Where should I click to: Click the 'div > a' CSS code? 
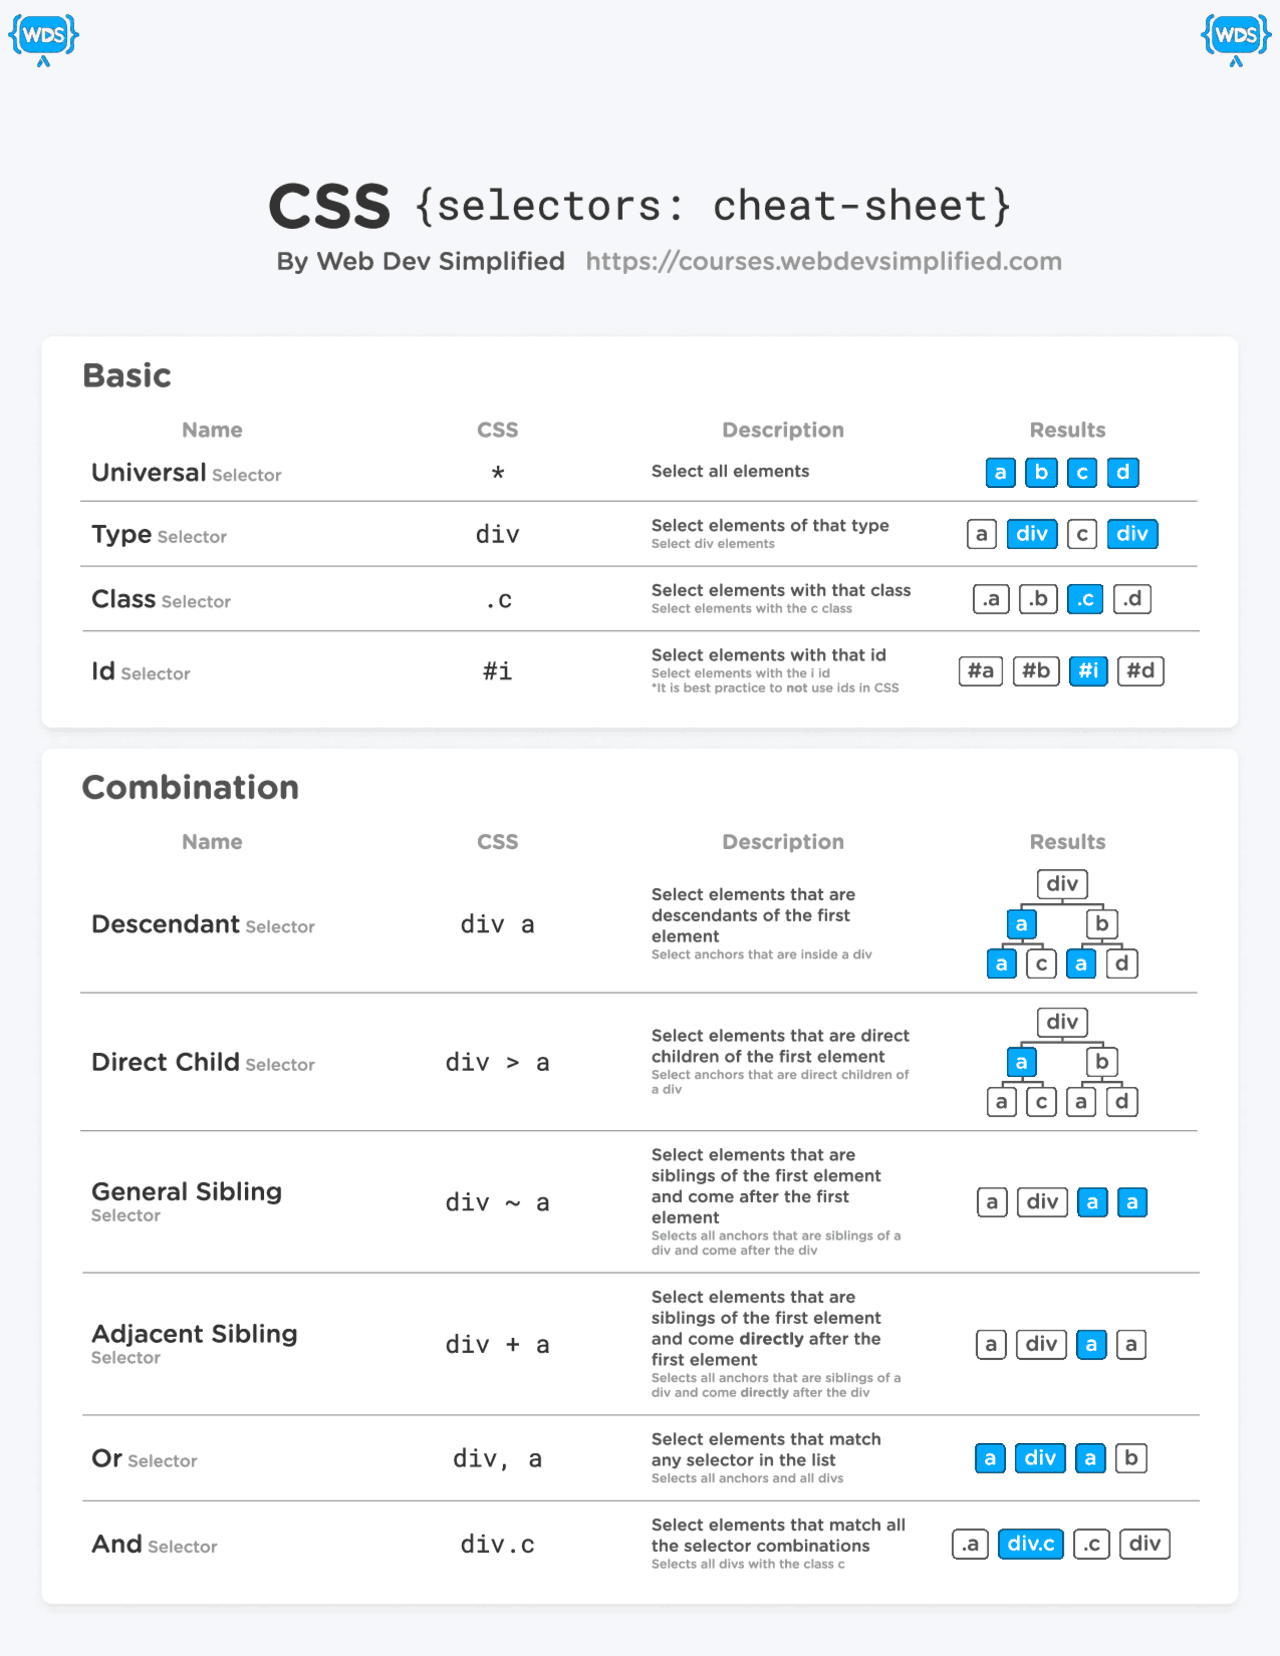tap(497, 1062)
